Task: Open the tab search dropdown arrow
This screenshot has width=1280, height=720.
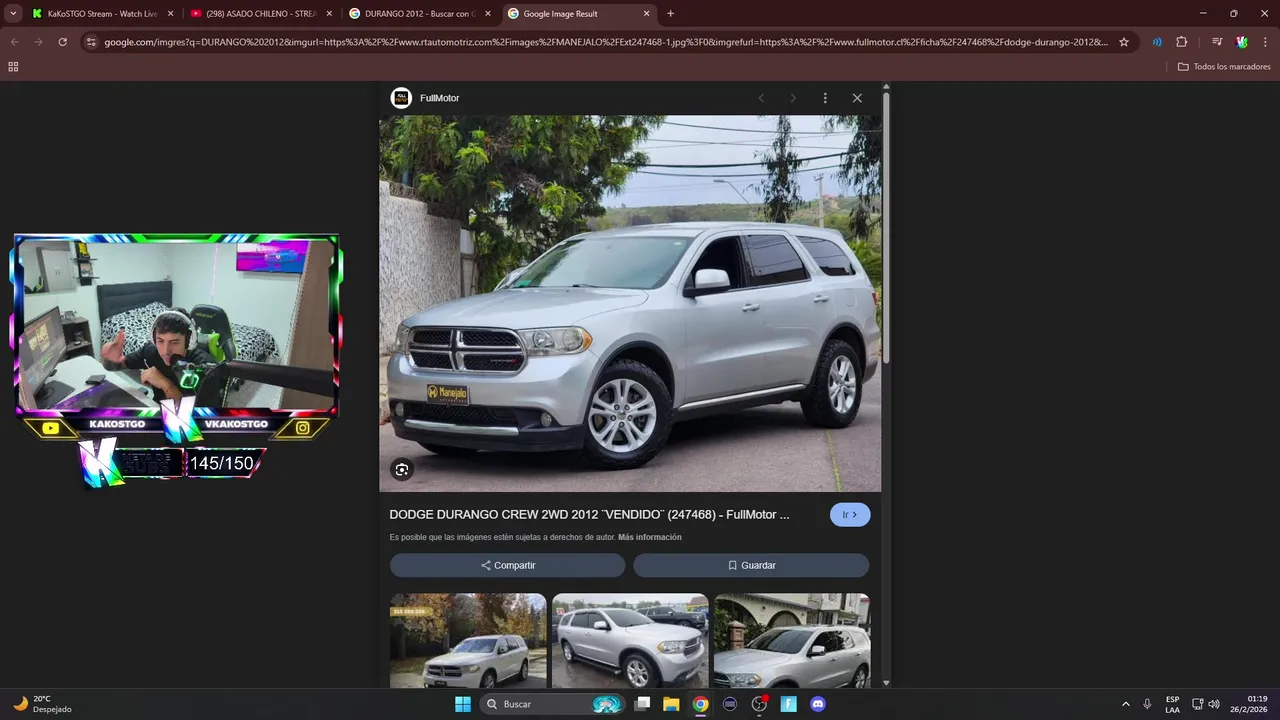Action: pos(13,13)
